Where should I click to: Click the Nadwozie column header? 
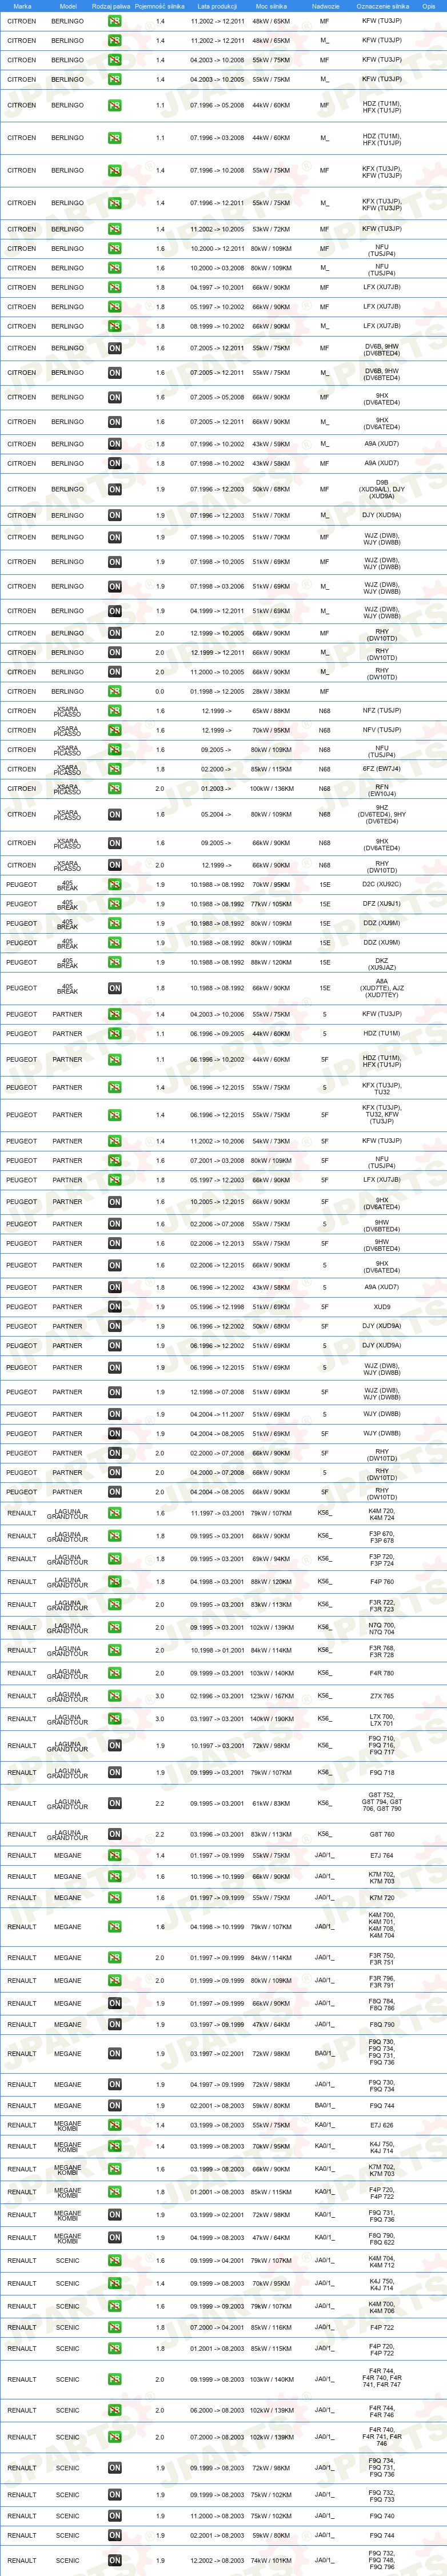tap(325, 6)
